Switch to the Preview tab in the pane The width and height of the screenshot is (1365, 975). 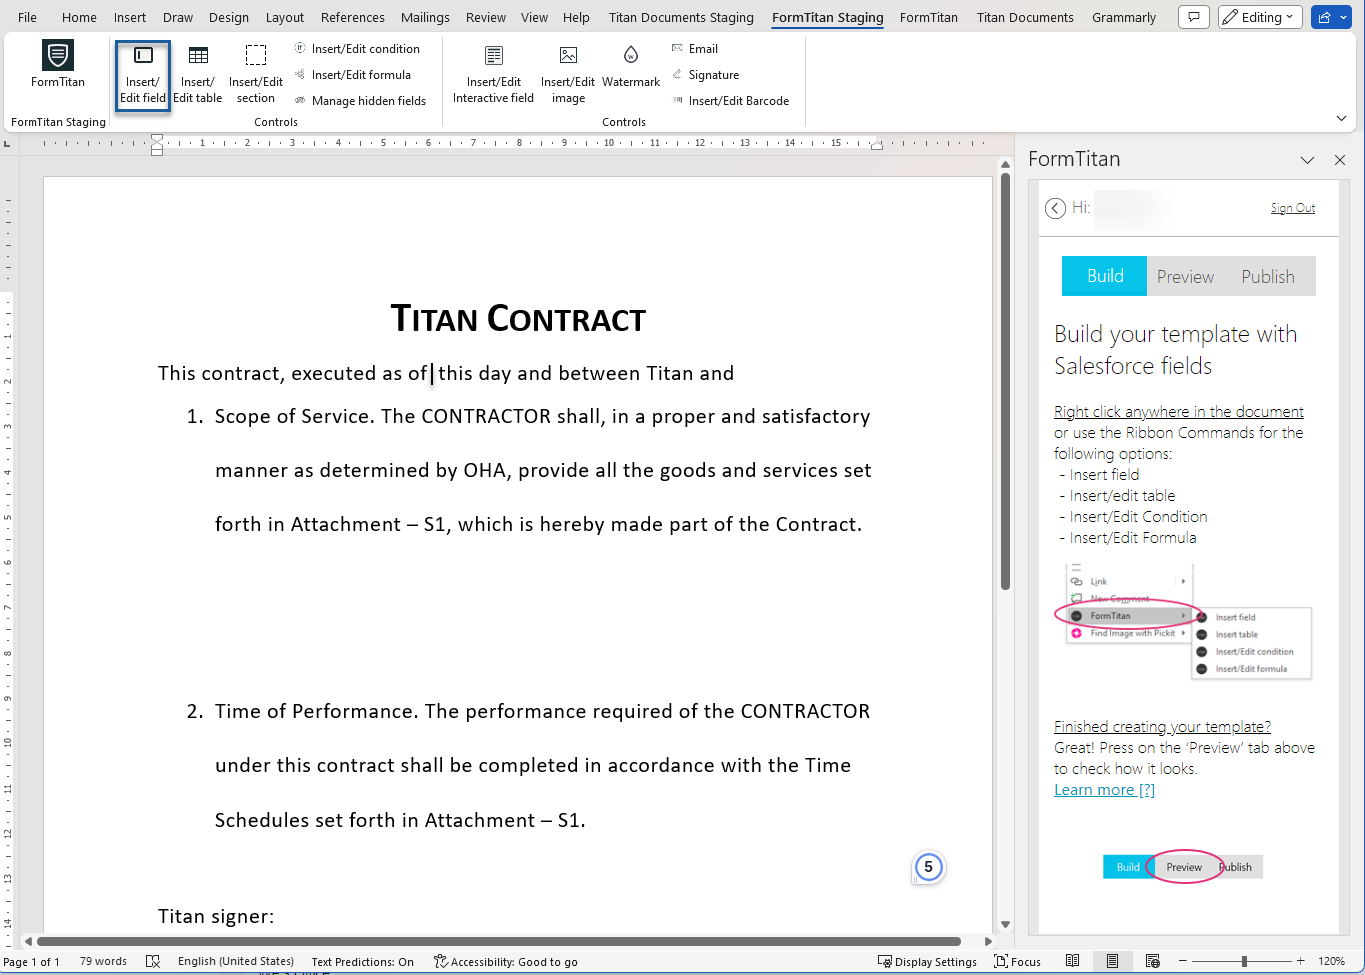click(1185, 276)
